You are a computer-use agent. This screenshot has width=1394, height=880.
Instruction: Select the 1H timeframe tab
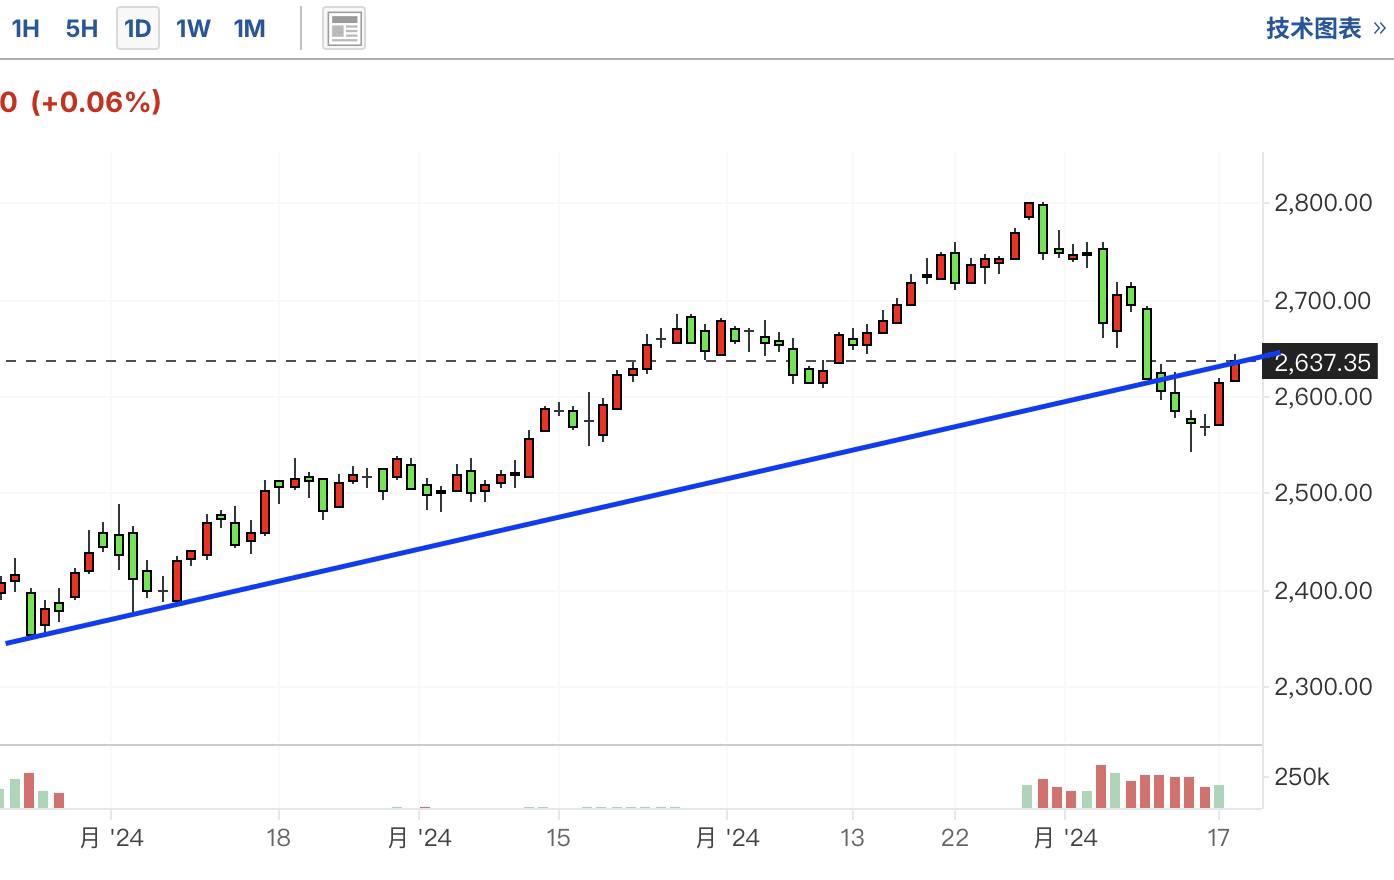[x=25, y=28]
